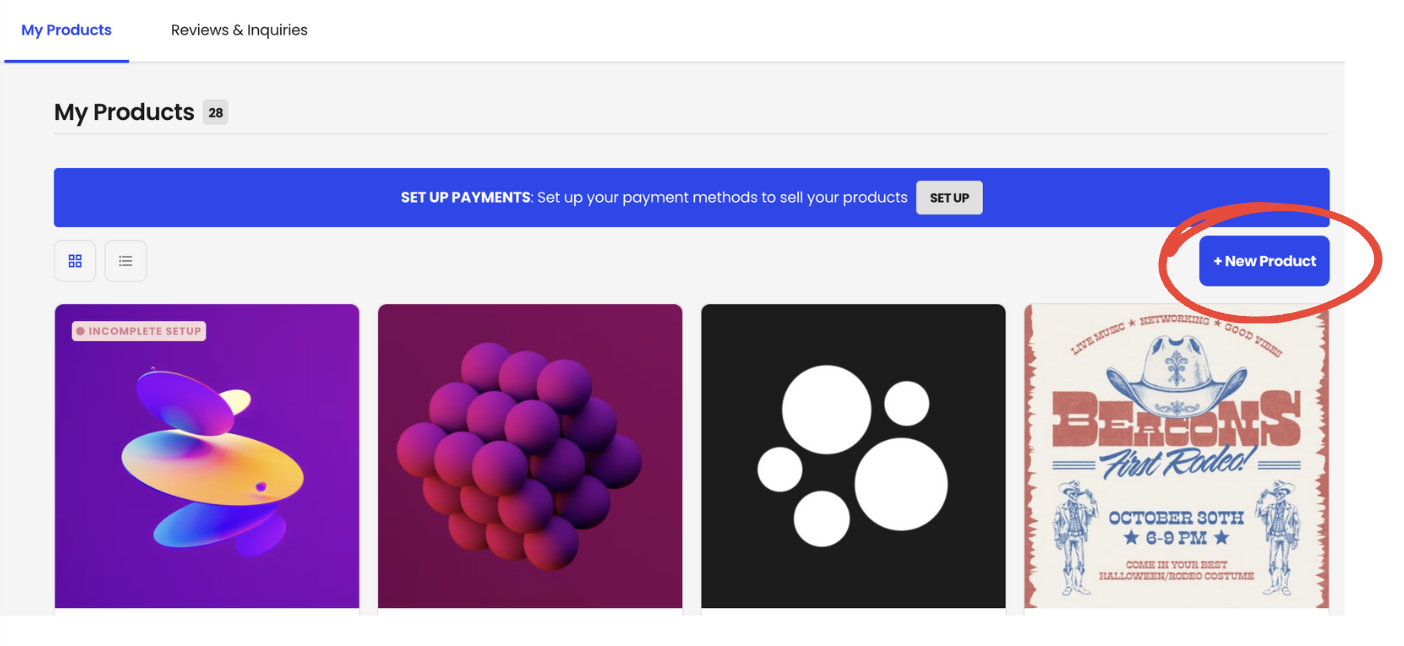Open the purple abstract shape product
This screenshot has height=646, width=1404.
207,456
